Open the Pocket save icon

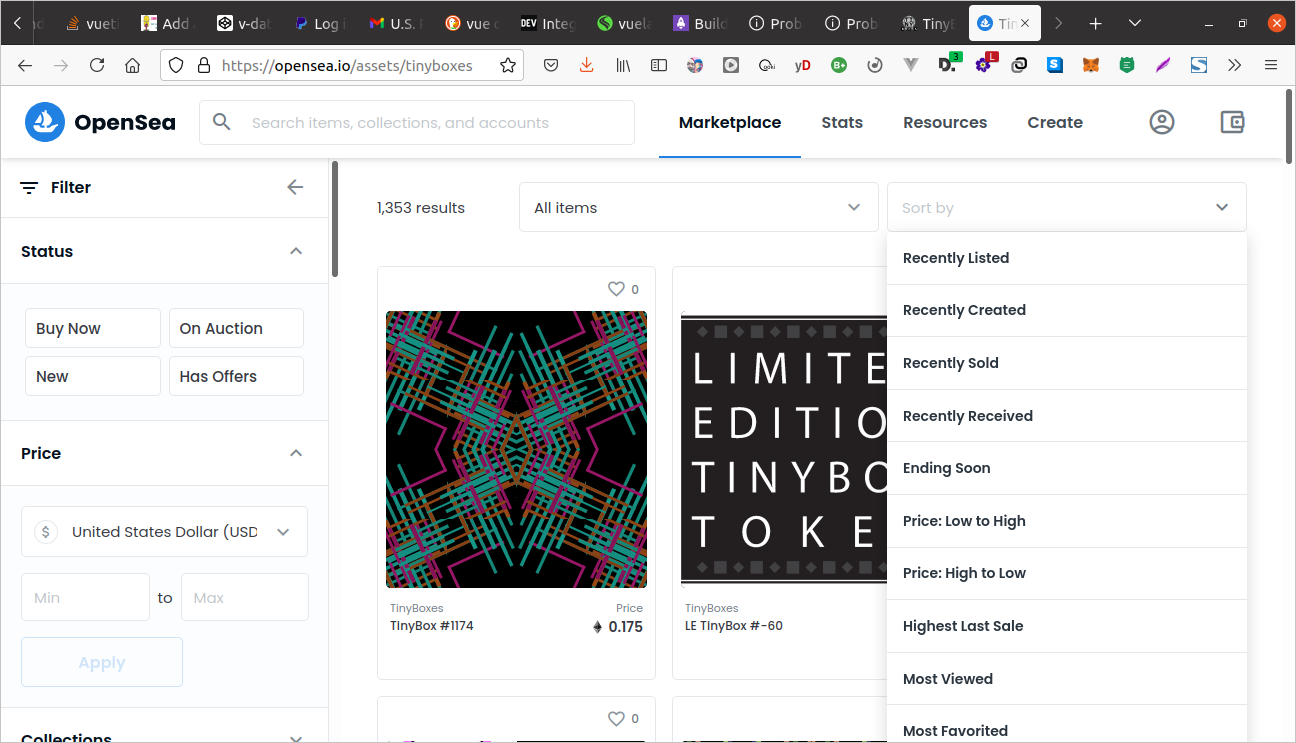click(x=551, y=65)
